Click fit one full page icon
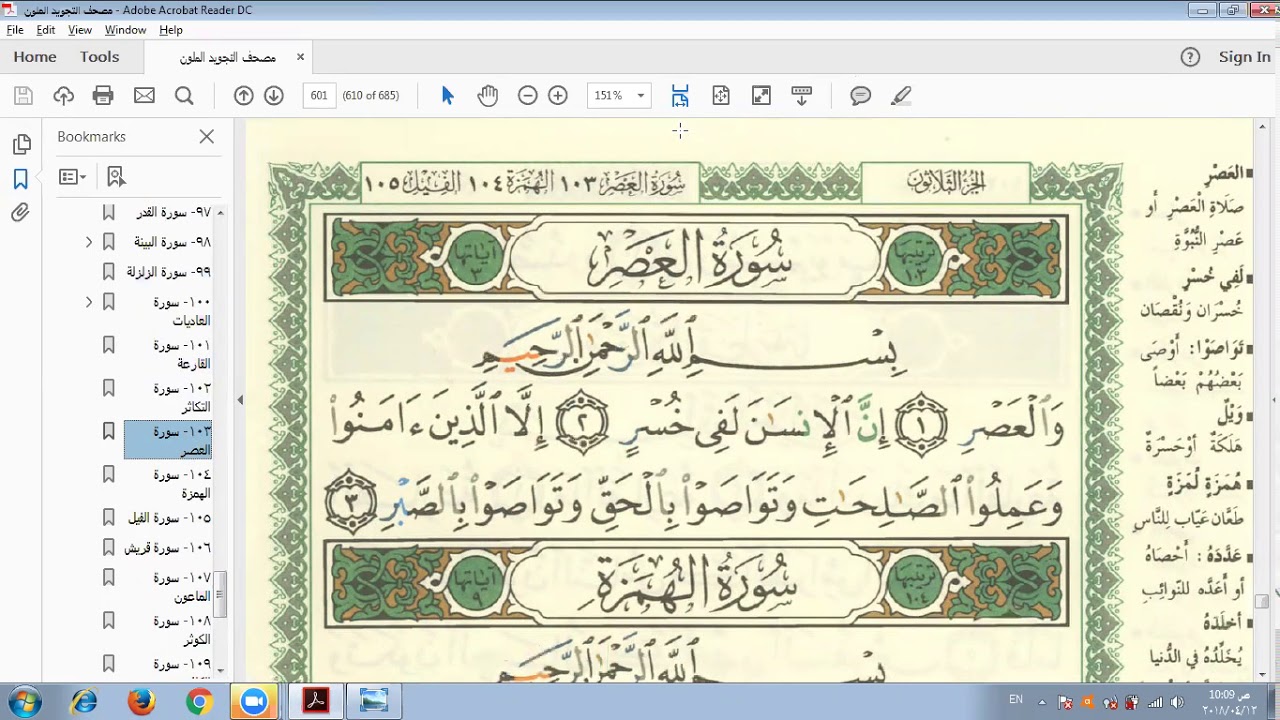This screenshot has height=720, width=1280. point(721,96)
